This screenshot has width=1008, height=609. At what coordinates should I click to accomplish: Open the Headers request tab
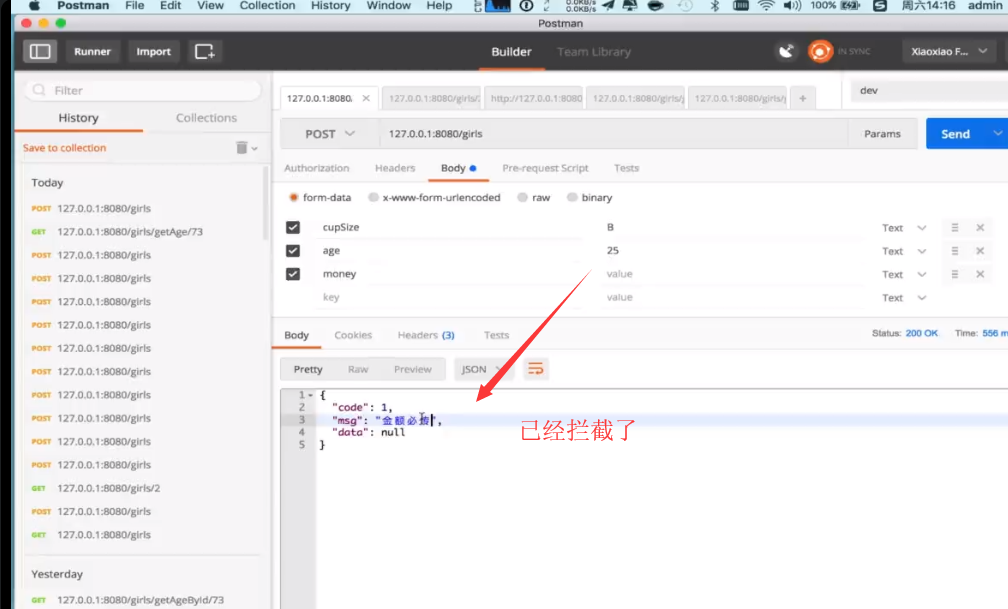395,168
